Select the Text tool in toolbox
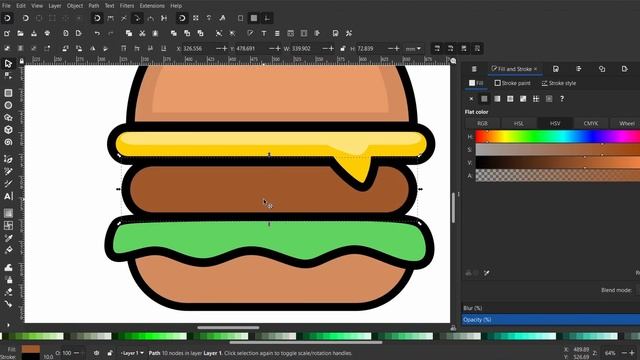640x360 pixels. (8, 196)
